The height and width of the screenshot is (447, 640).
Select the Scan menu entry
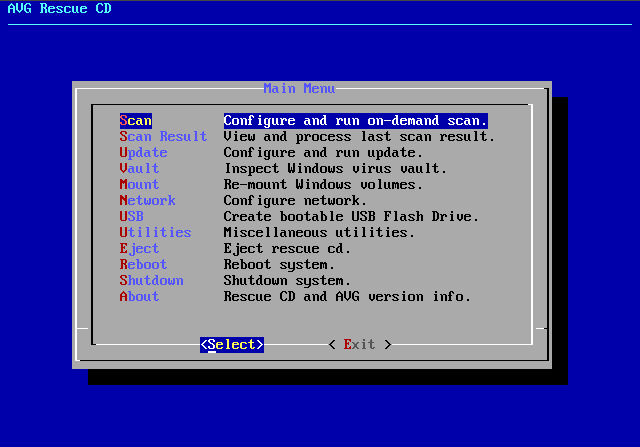136,121
